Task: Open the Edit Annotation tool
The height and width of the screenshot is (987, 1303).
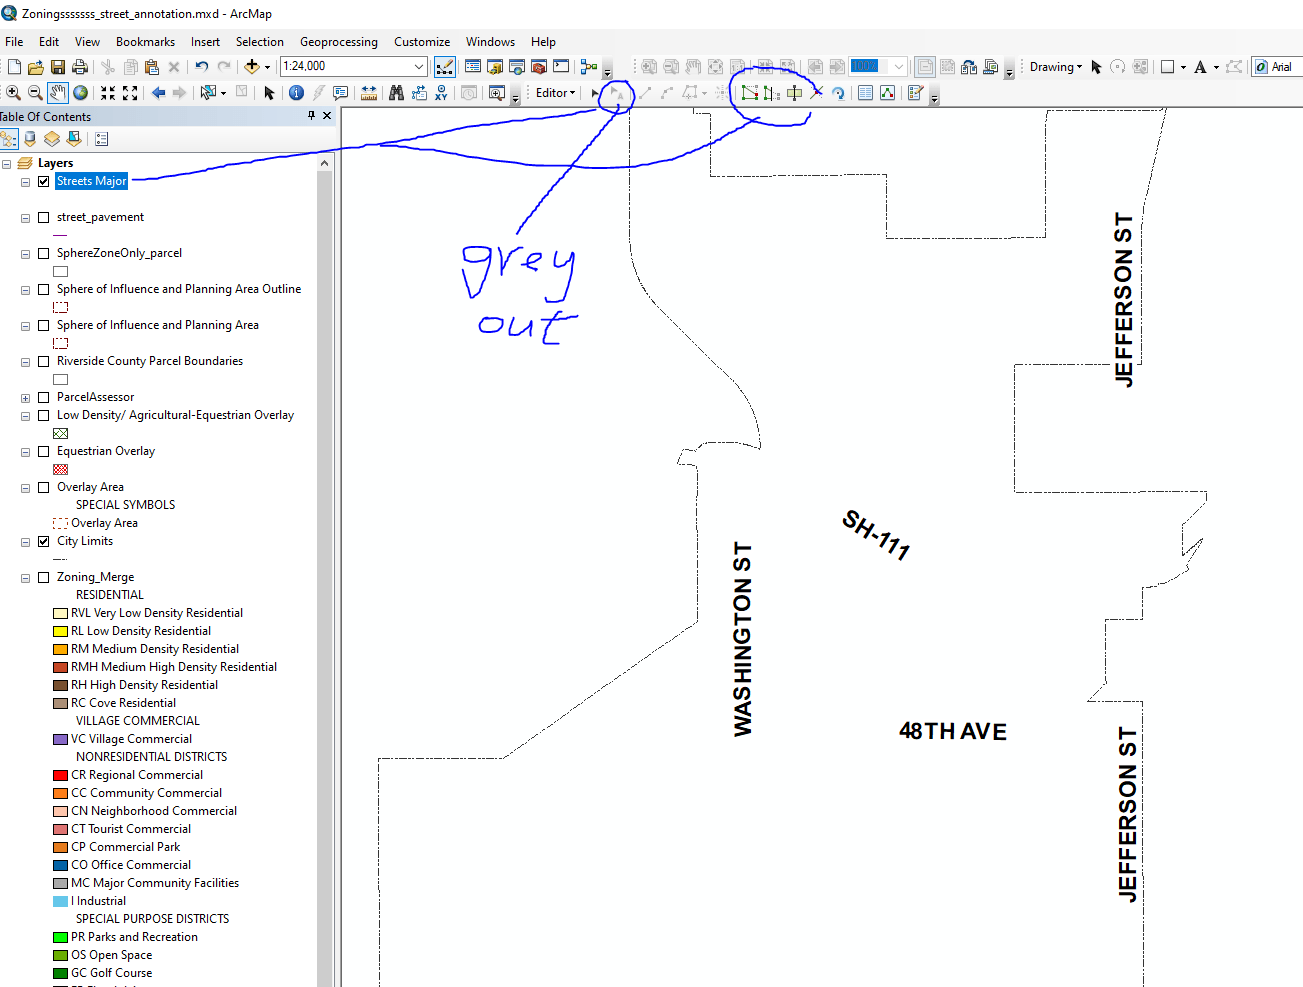Action: tap(615, 93)
